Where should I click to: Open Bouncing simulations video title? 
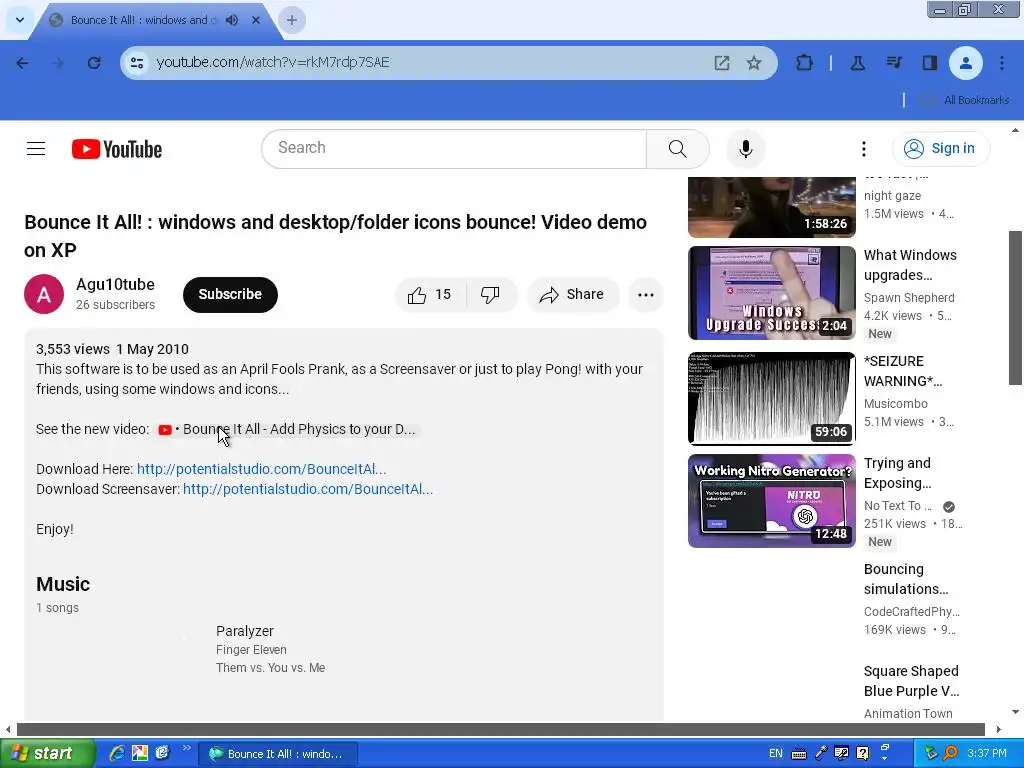point(906,579)
